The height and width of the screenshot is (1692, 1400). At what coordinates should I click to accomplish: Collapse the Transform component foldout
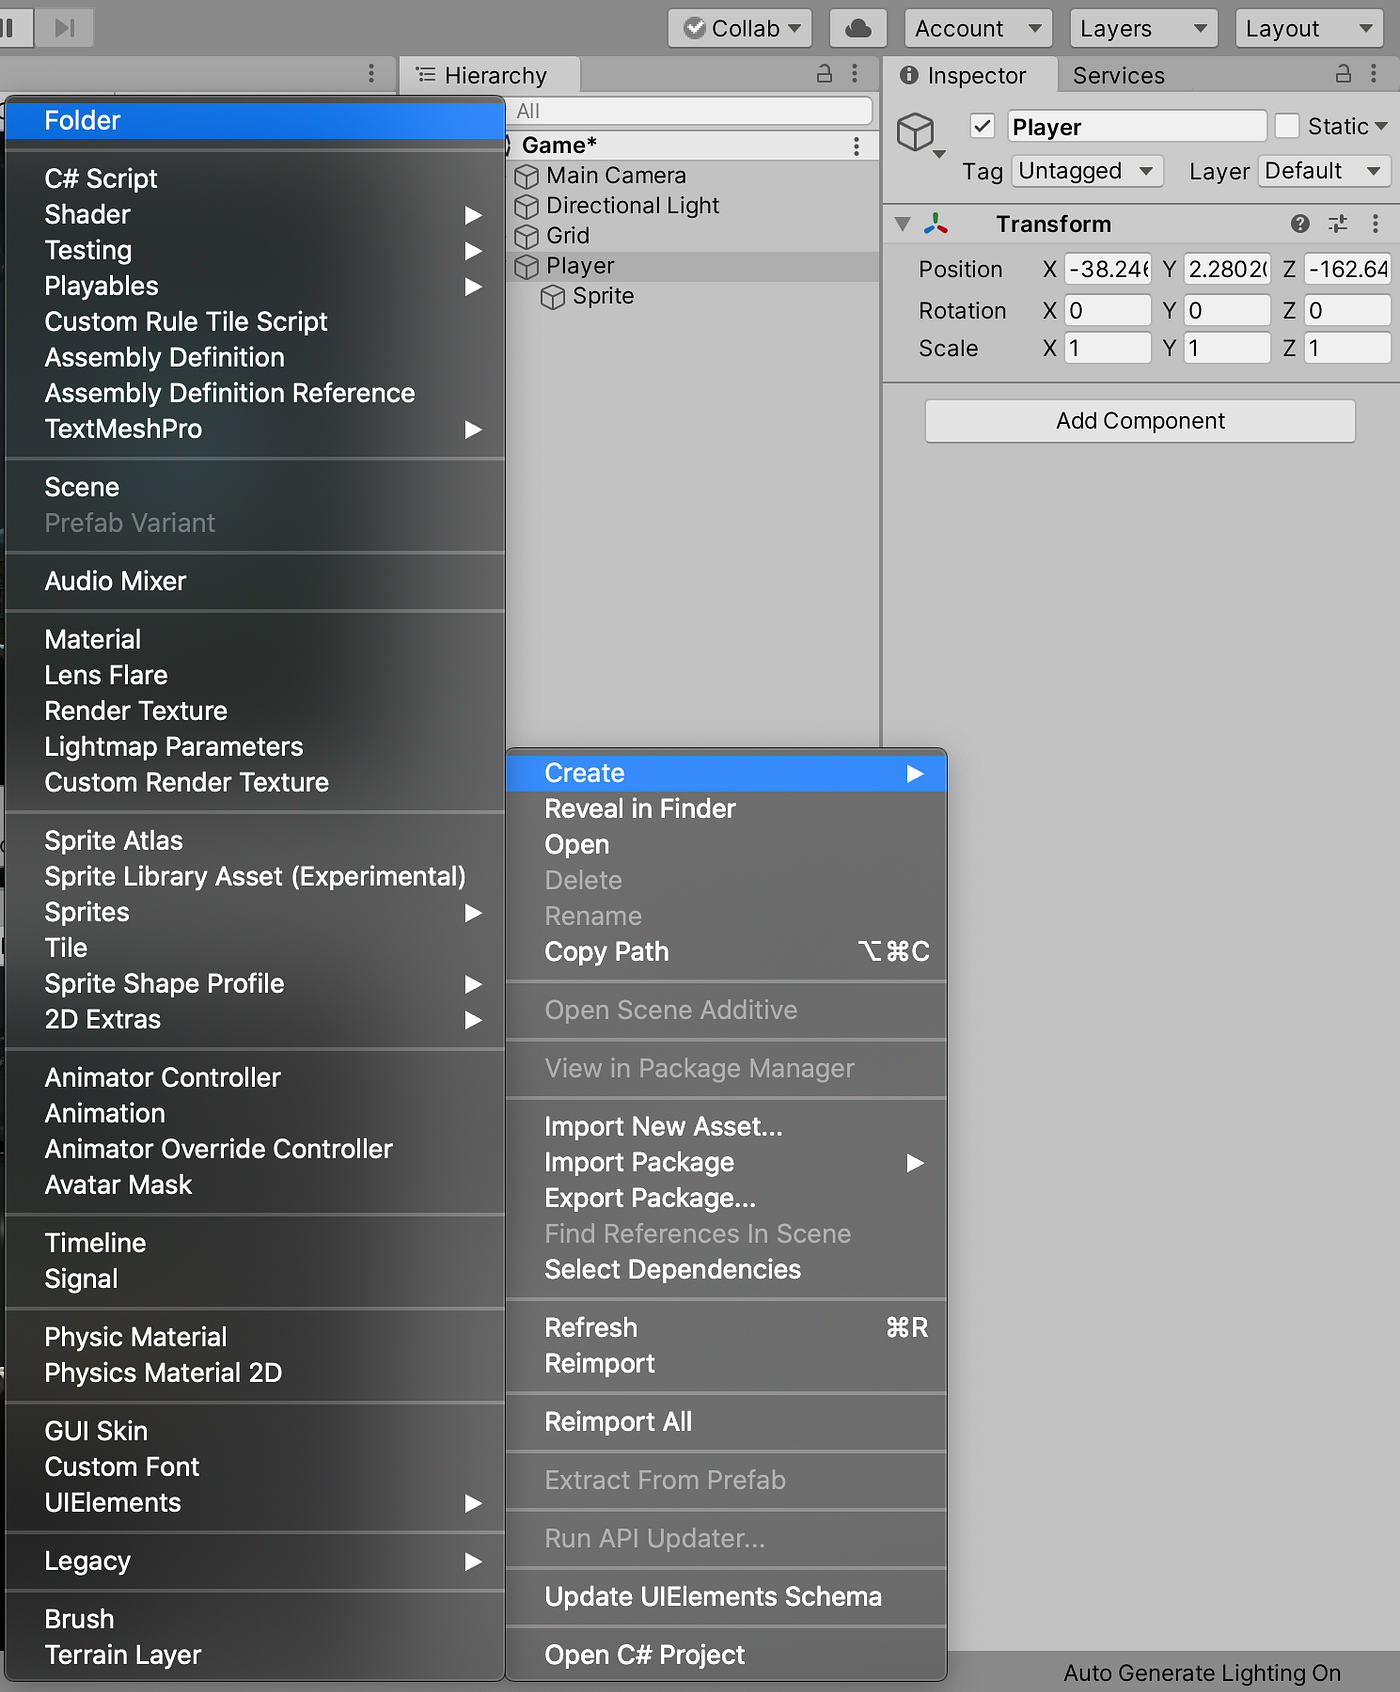[903, 224]
